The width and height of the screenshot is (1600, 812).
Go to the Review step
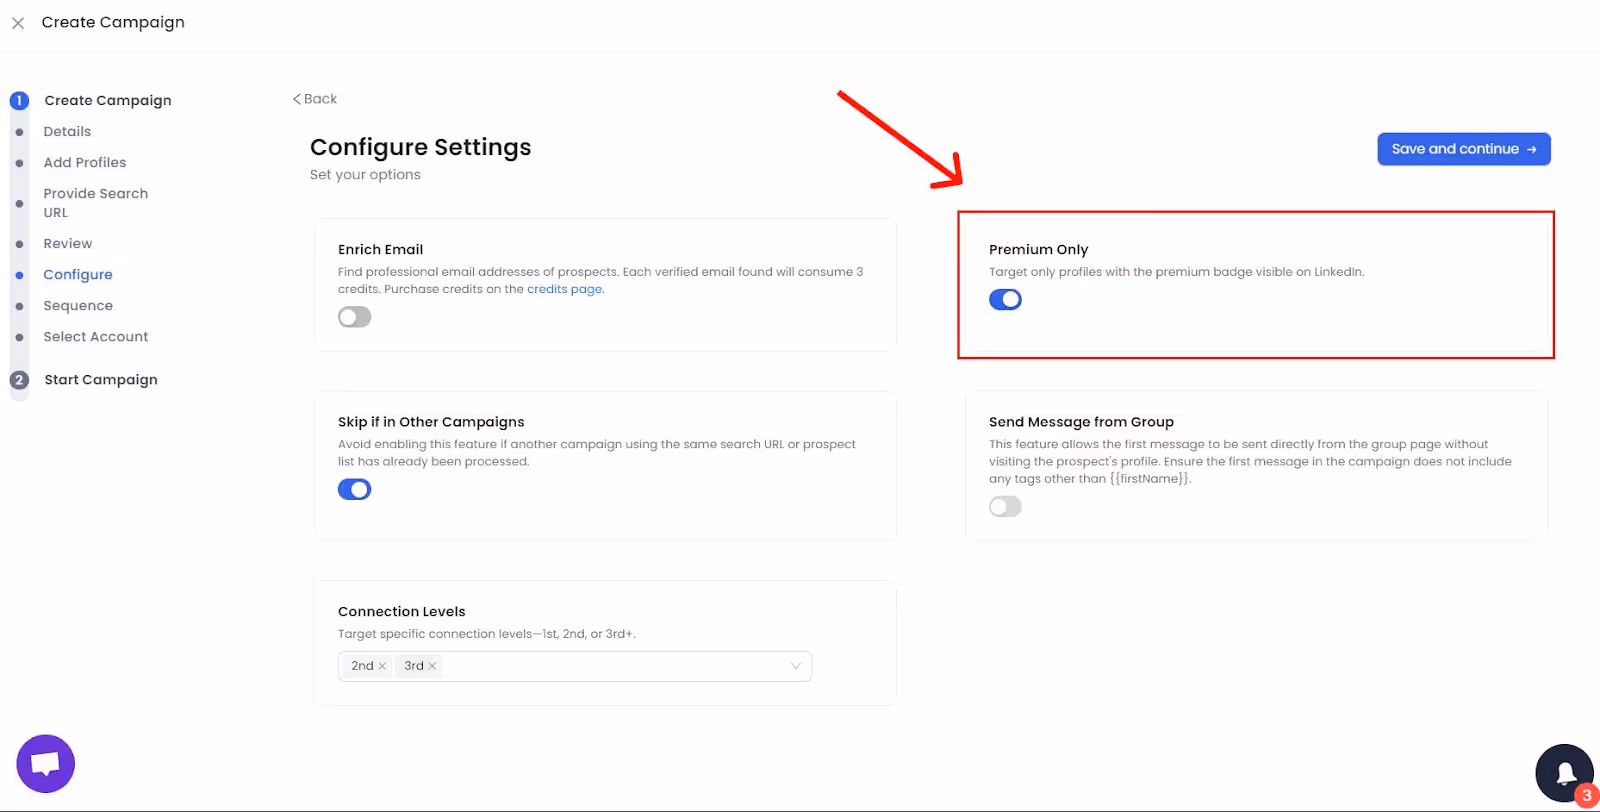67,243
